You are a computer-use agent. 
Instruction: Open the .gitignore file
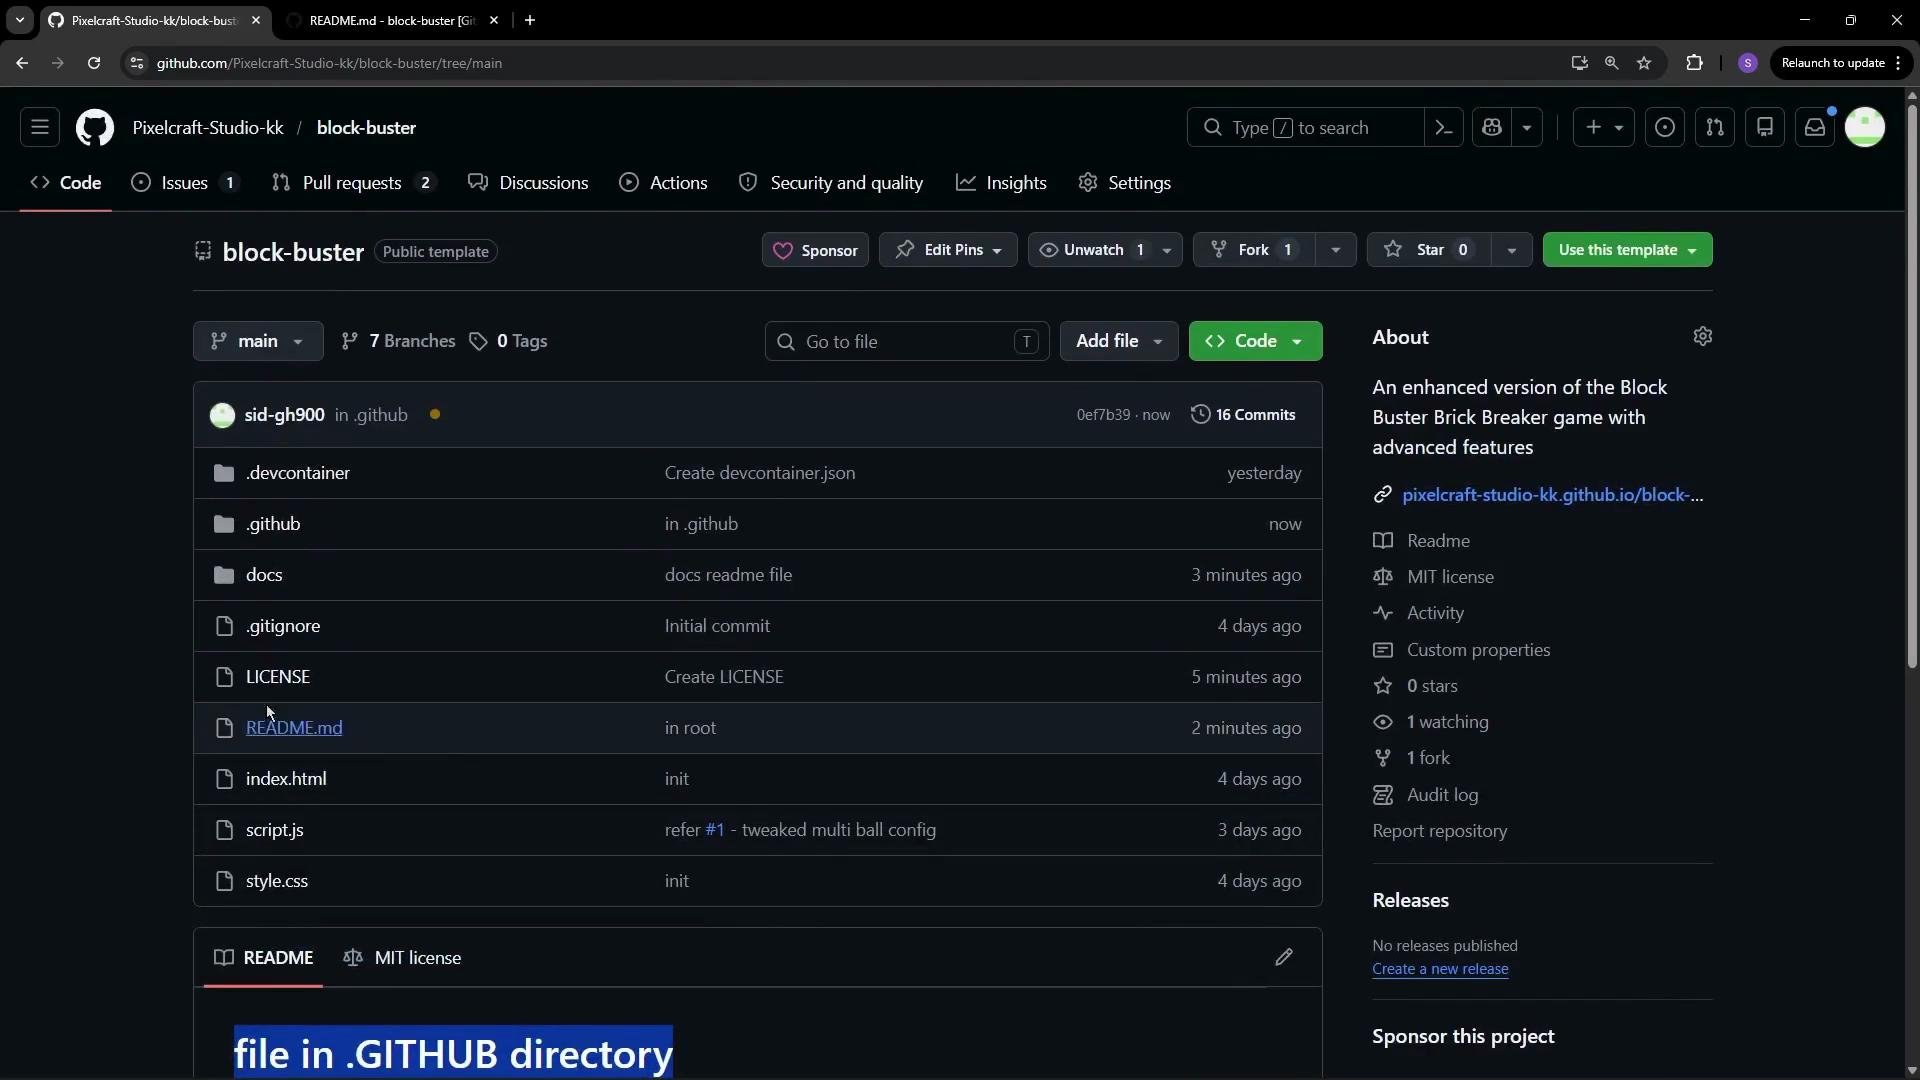[x=283, y=626]
